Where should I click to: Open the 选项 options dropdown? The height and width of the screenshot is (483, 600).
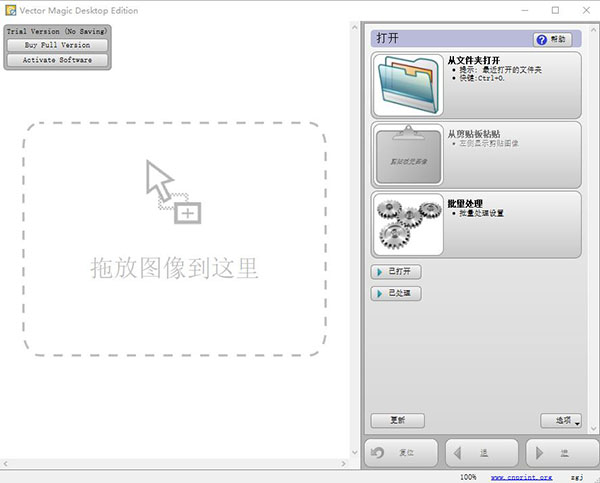[561, 420]
